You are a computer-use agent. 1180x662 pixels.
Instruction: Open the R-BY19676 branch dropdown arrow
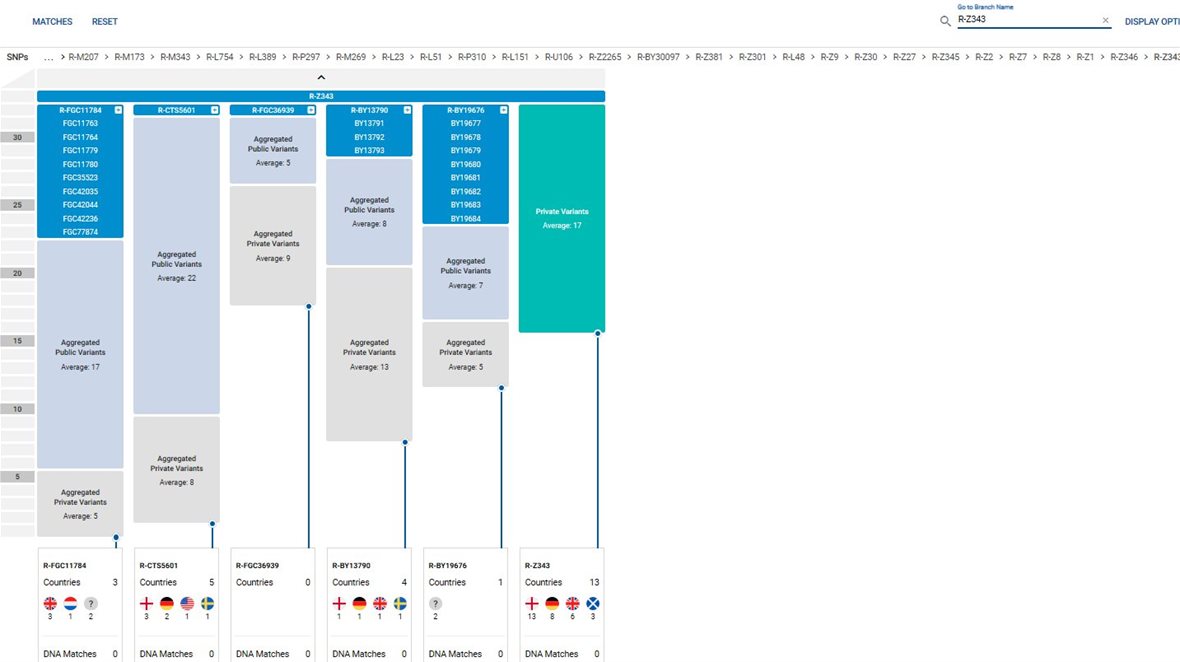(x=503, y=110)
